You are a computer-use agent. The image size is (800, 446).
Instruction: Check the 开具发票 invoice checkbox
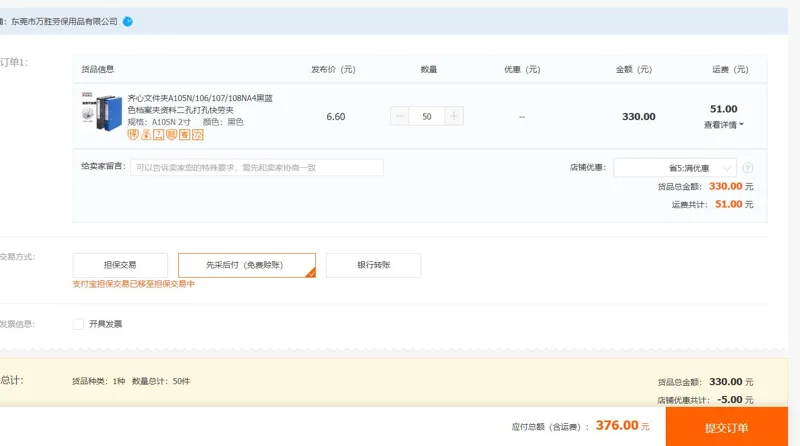click(x=78, y=324)
